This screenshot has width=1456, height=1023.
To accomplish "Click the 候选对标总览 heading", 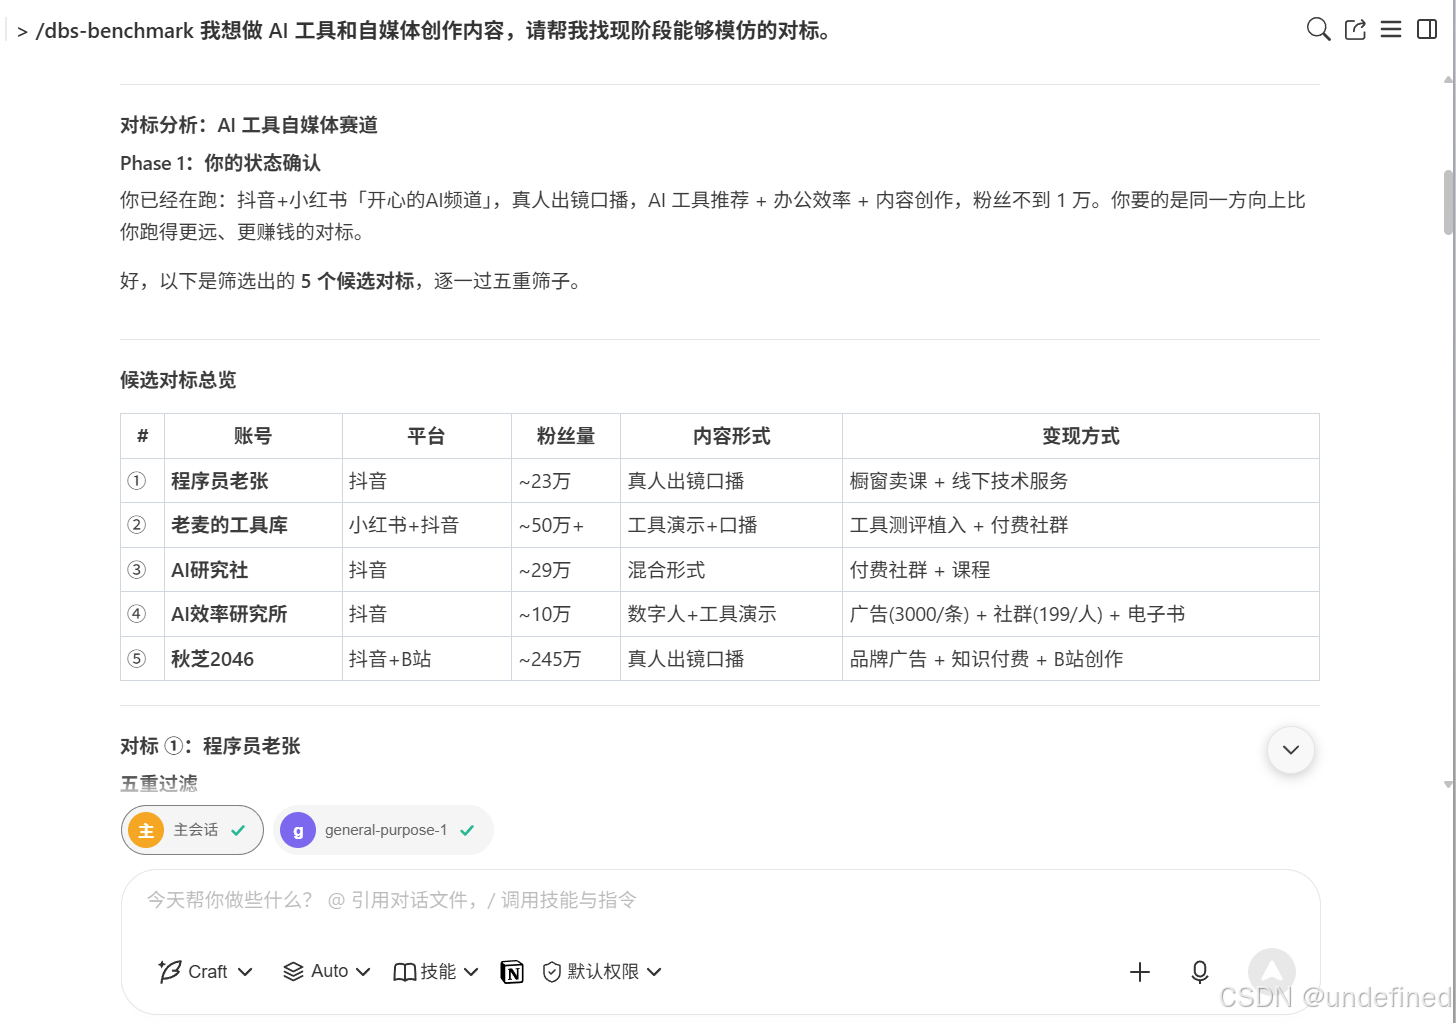I will click(x=178, y=380).
